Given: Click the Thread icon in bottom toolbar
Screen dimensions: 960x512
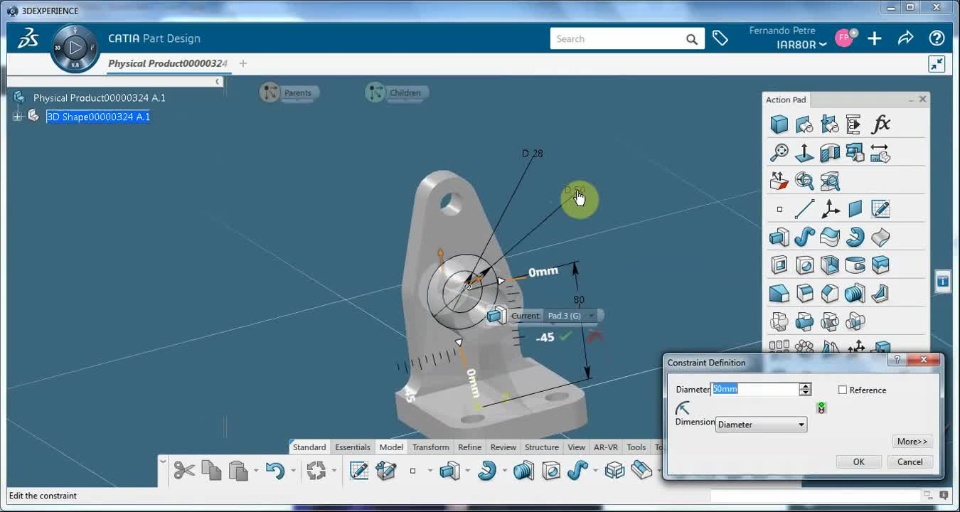Looking at the screenshot, I should (x=523, y=470).
